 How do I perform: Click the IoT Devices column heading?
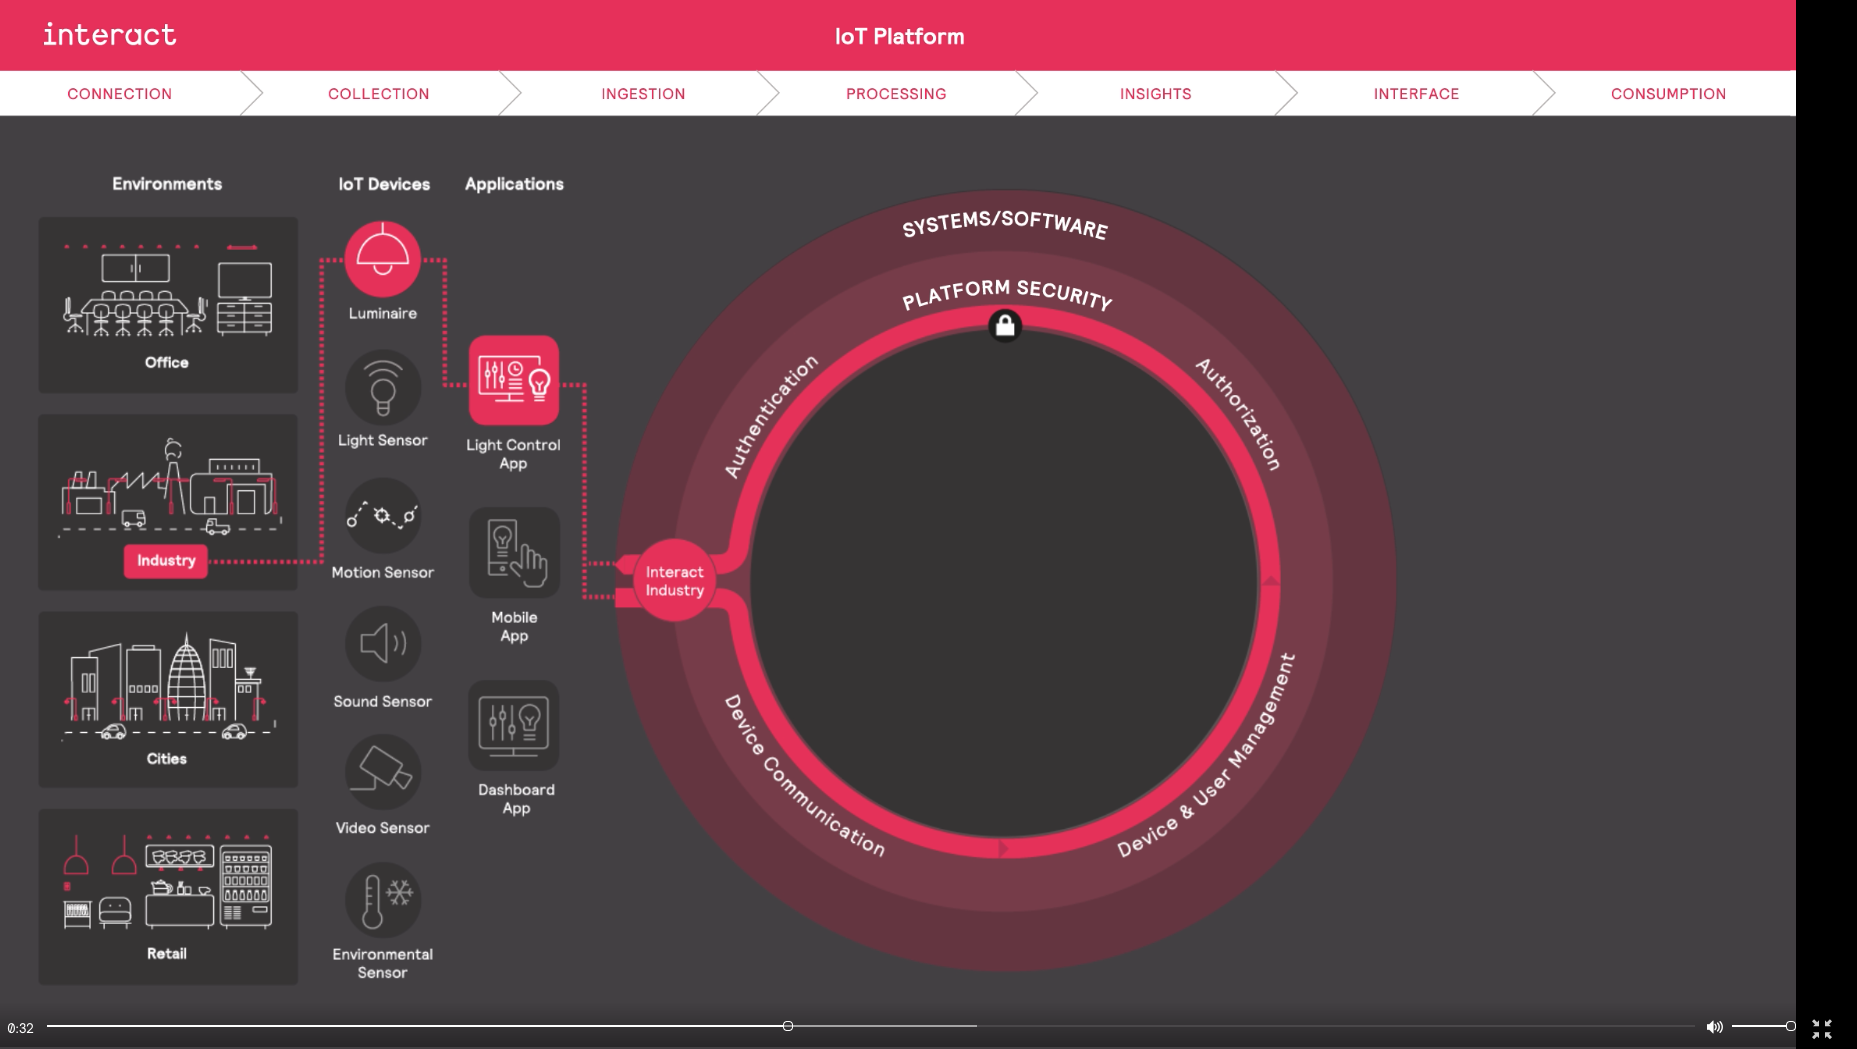tap(384, 184)
